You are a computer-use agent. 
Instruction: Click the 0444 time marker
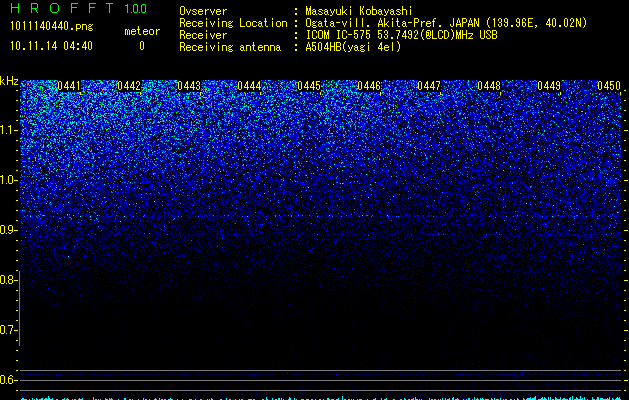[x=249, y=86]
